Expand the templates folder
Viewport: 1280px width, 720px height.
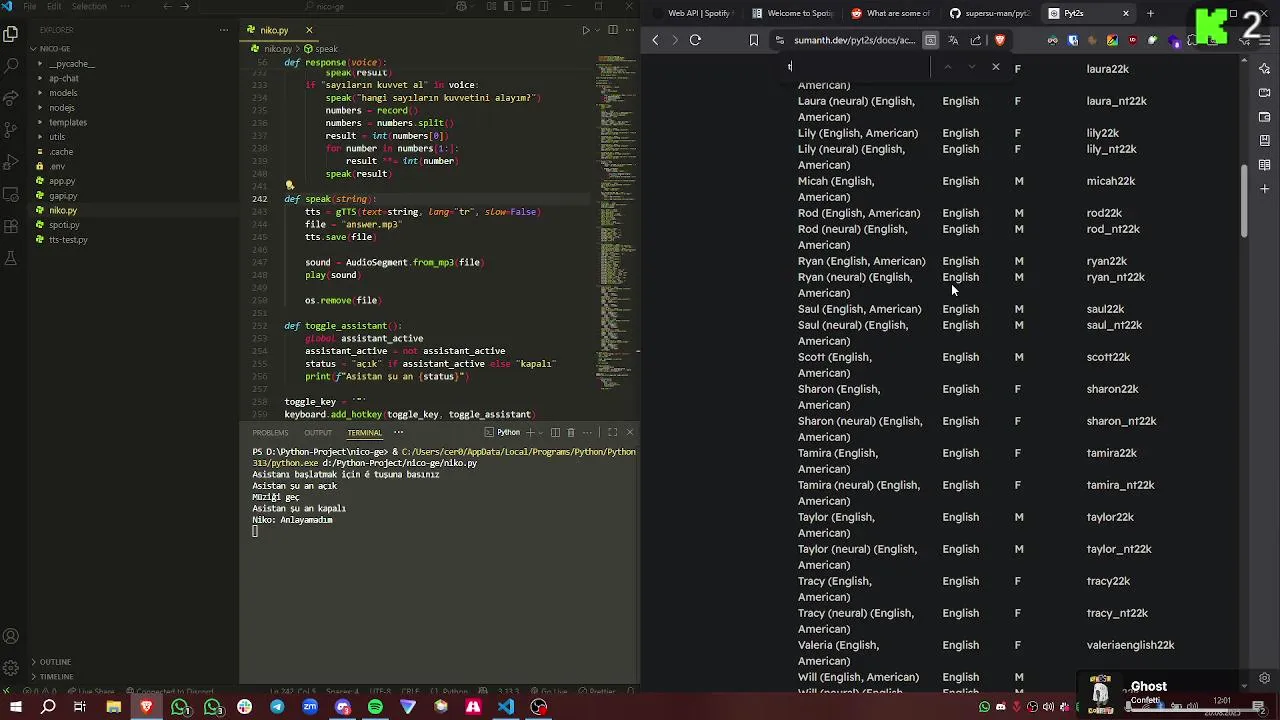tap(68, 122)
